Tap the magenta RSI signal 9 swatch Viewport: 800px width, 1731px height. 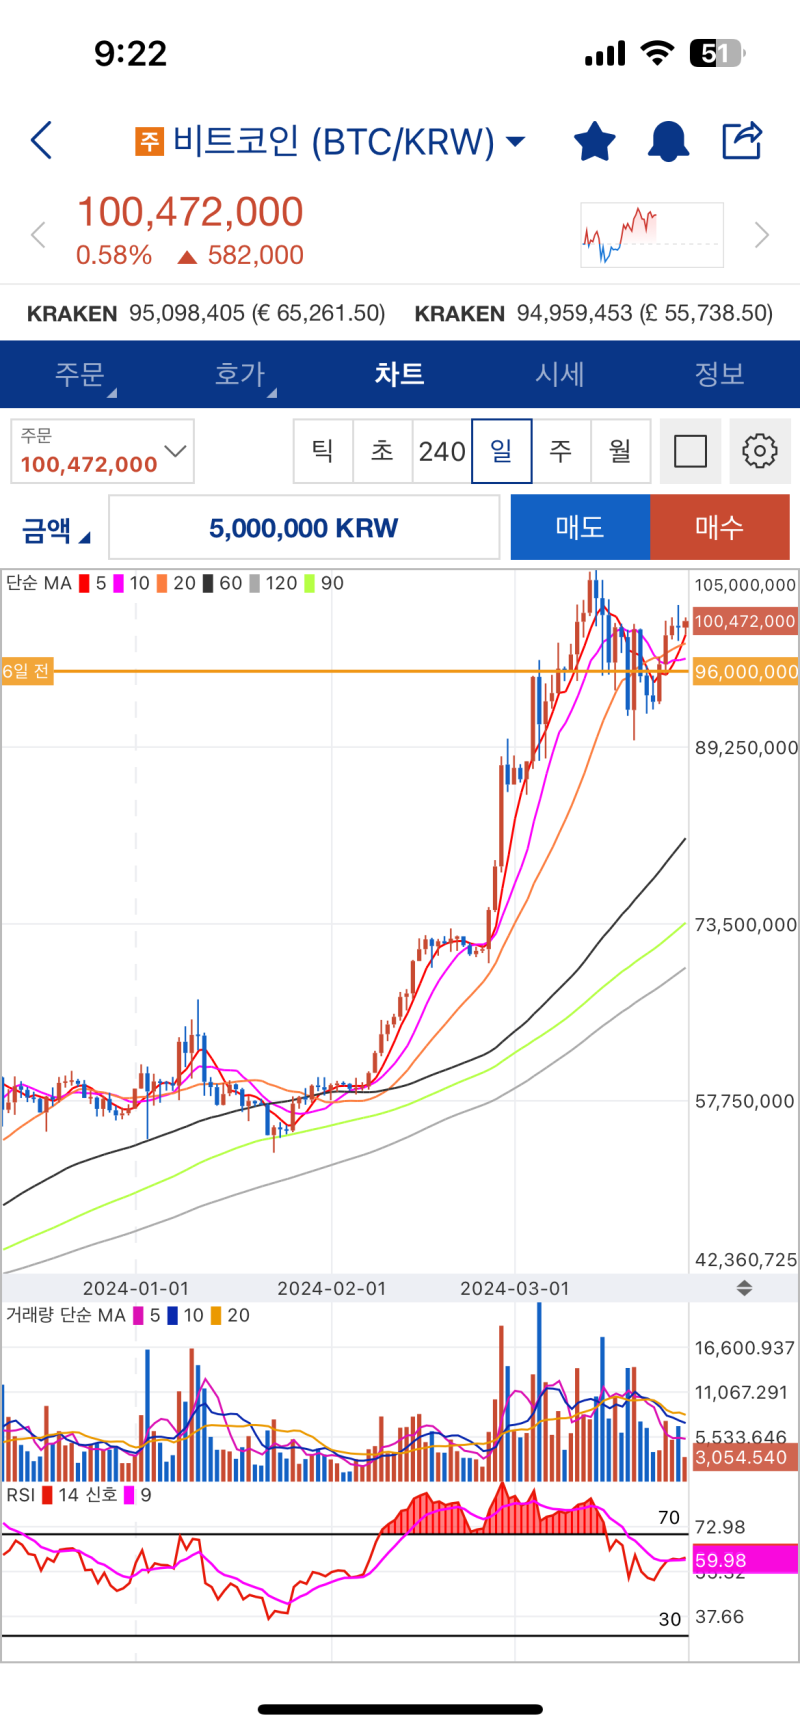pyautogui.click(x=129, y=1495)
